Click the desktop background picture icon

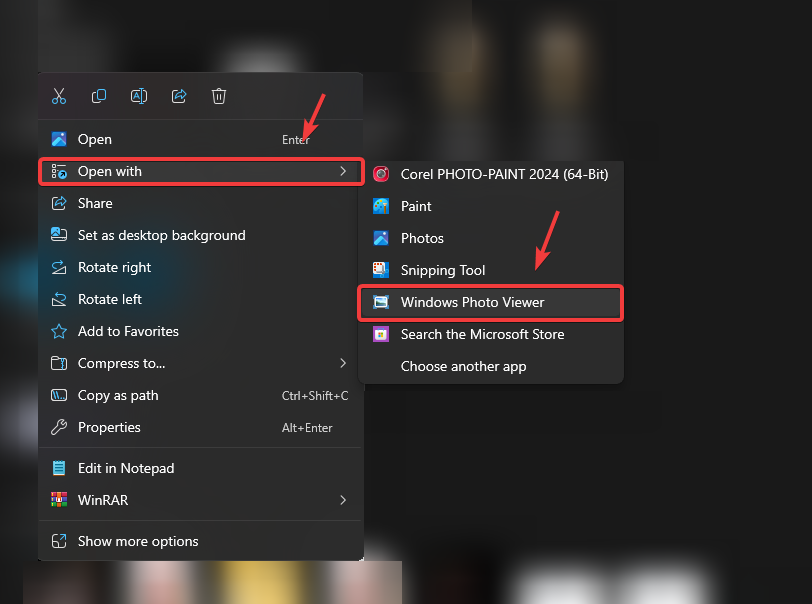[x=59, y=235]
